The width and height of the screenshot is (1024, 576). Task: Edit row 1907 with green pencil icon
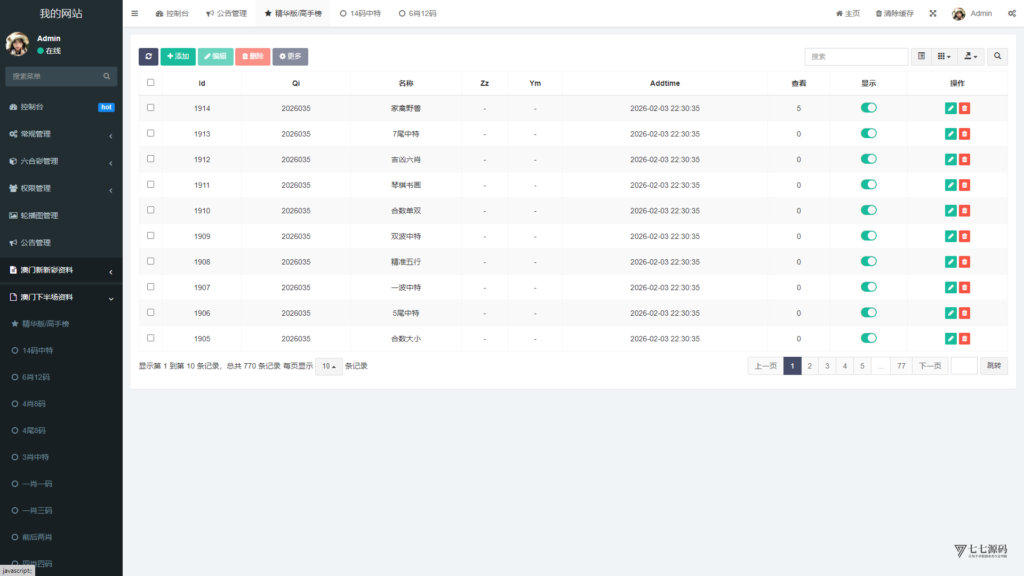point(950,287)
